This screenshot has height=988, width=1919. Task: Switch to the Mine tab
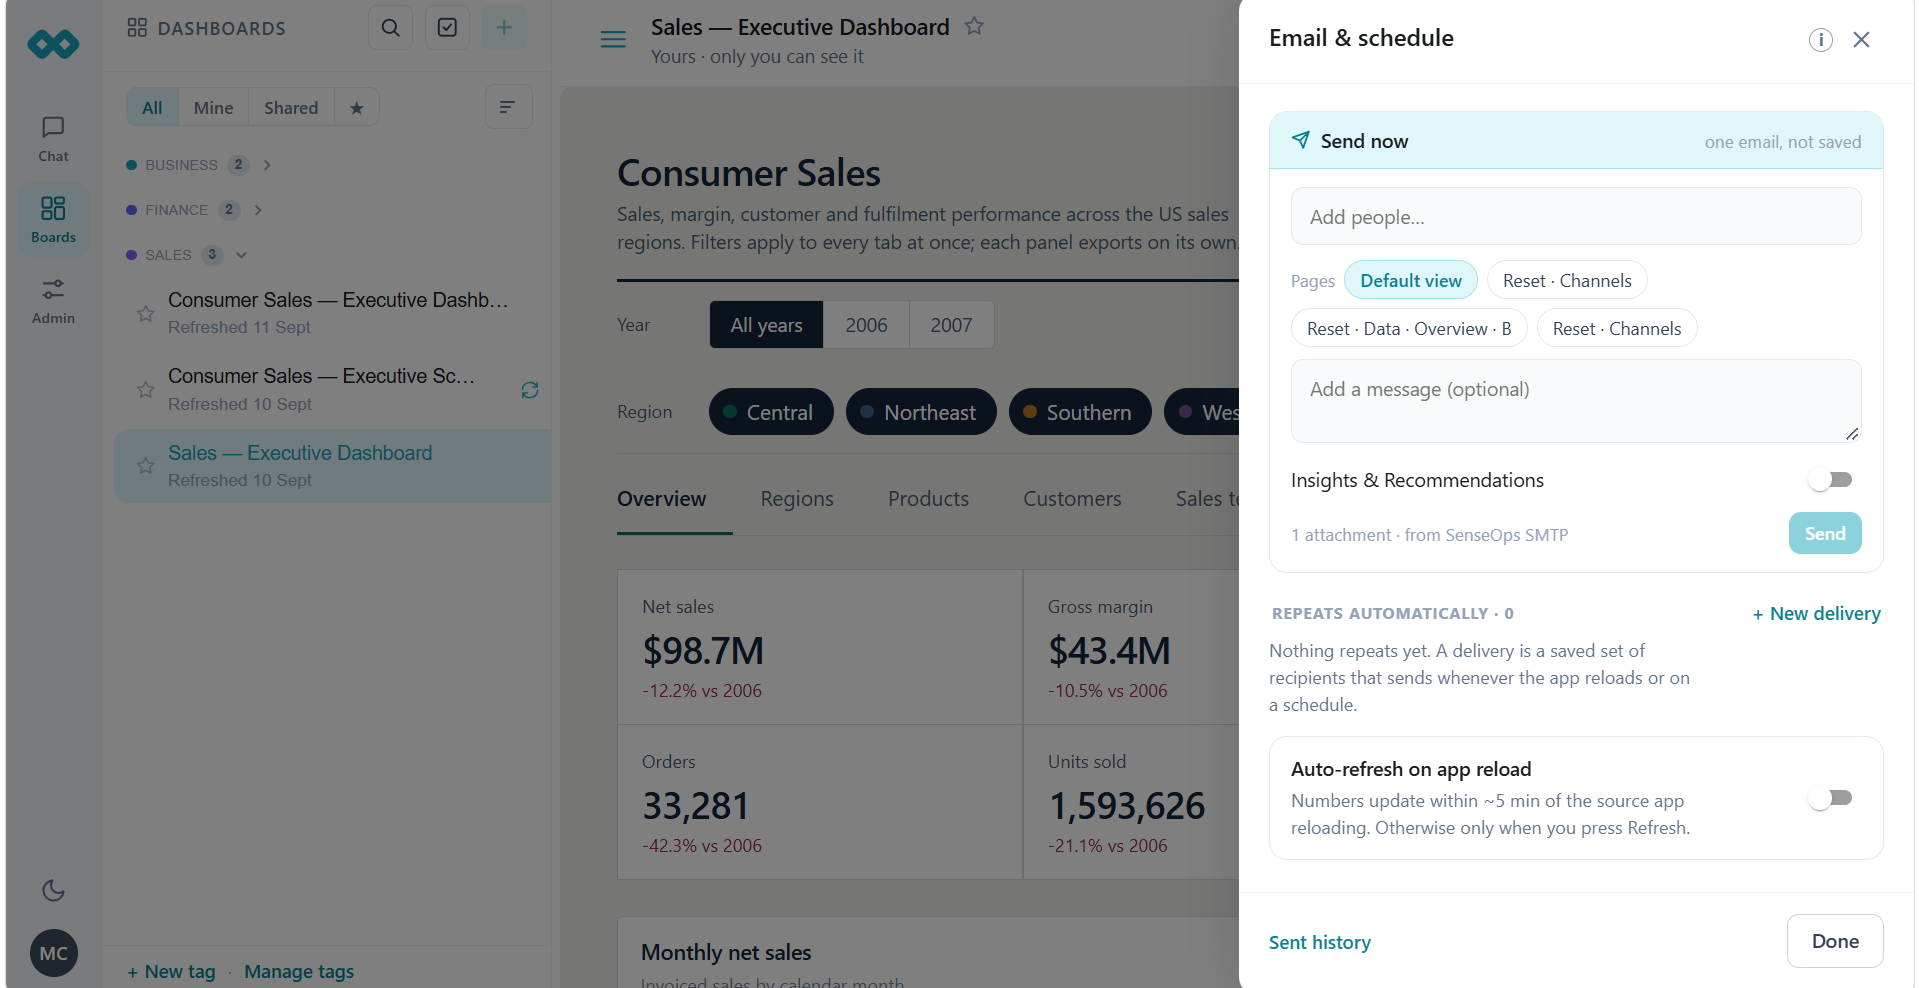coord(213,108)
